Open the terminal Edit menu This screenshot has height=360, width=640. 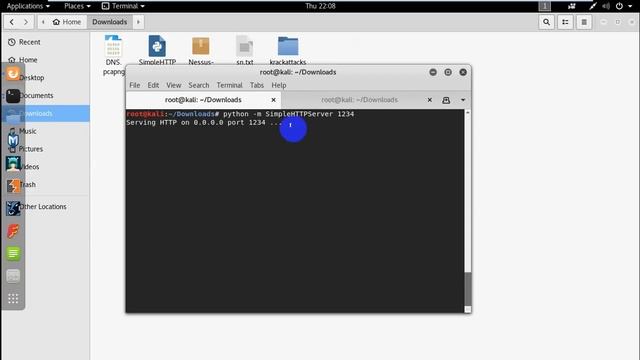coord(153,85)
